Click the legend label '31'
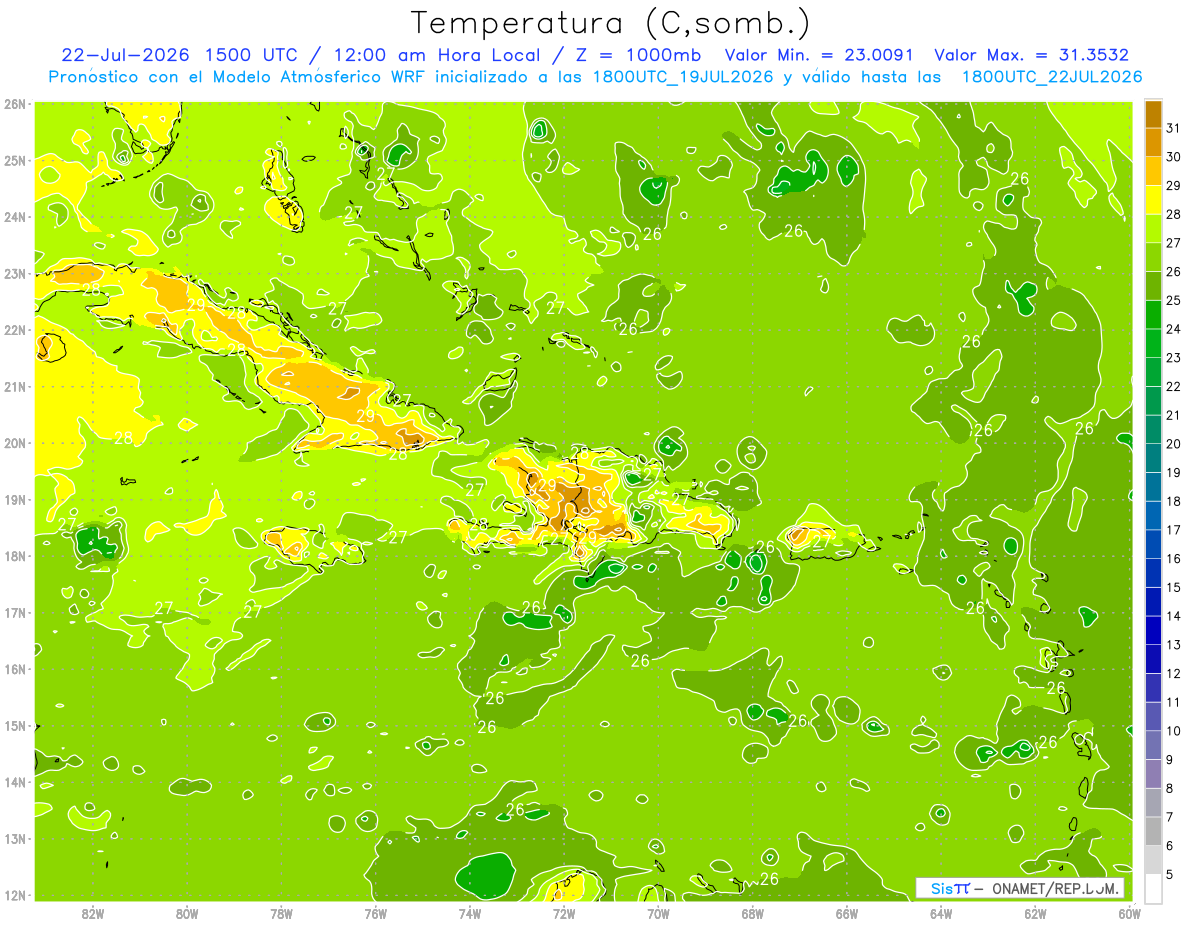This screenshot has height=927, width=1200. (1173, 127)
